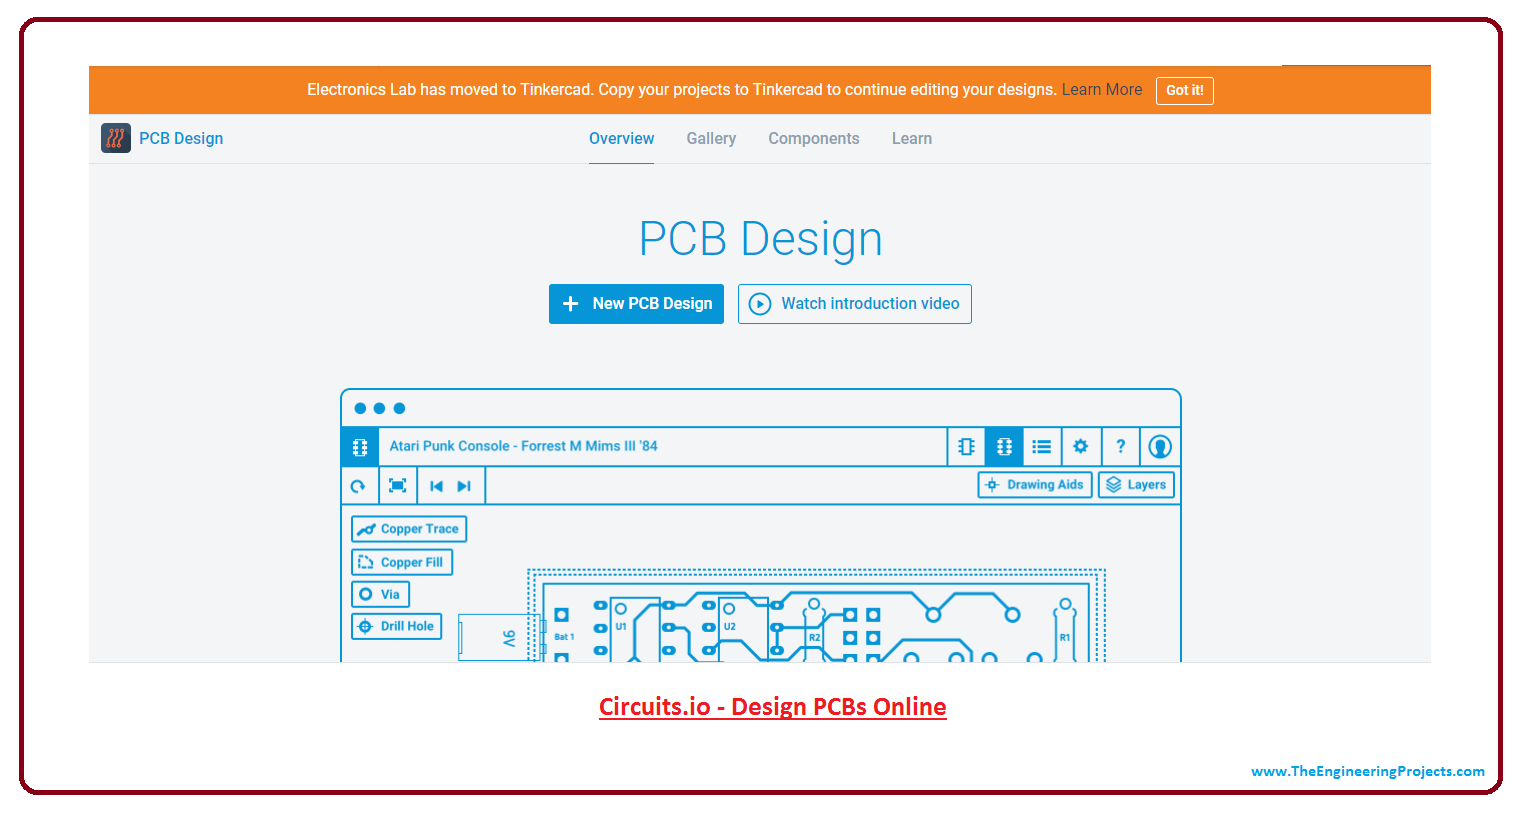Click the blue chip icon beside project title
Viewport: 1518px width, 816px height.
(360, 447)
